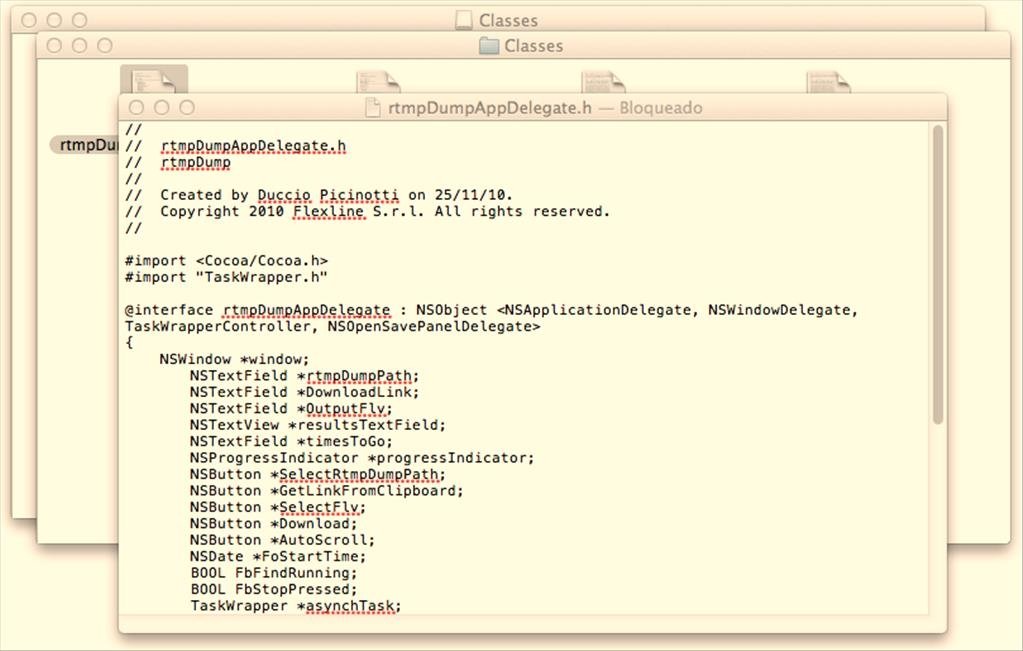Image resolution: width=1023 pixels, height=651 pixels.
Task: Minimize the rtmpDumpAppDelegate.h window
Action: (x=162, y=108)
